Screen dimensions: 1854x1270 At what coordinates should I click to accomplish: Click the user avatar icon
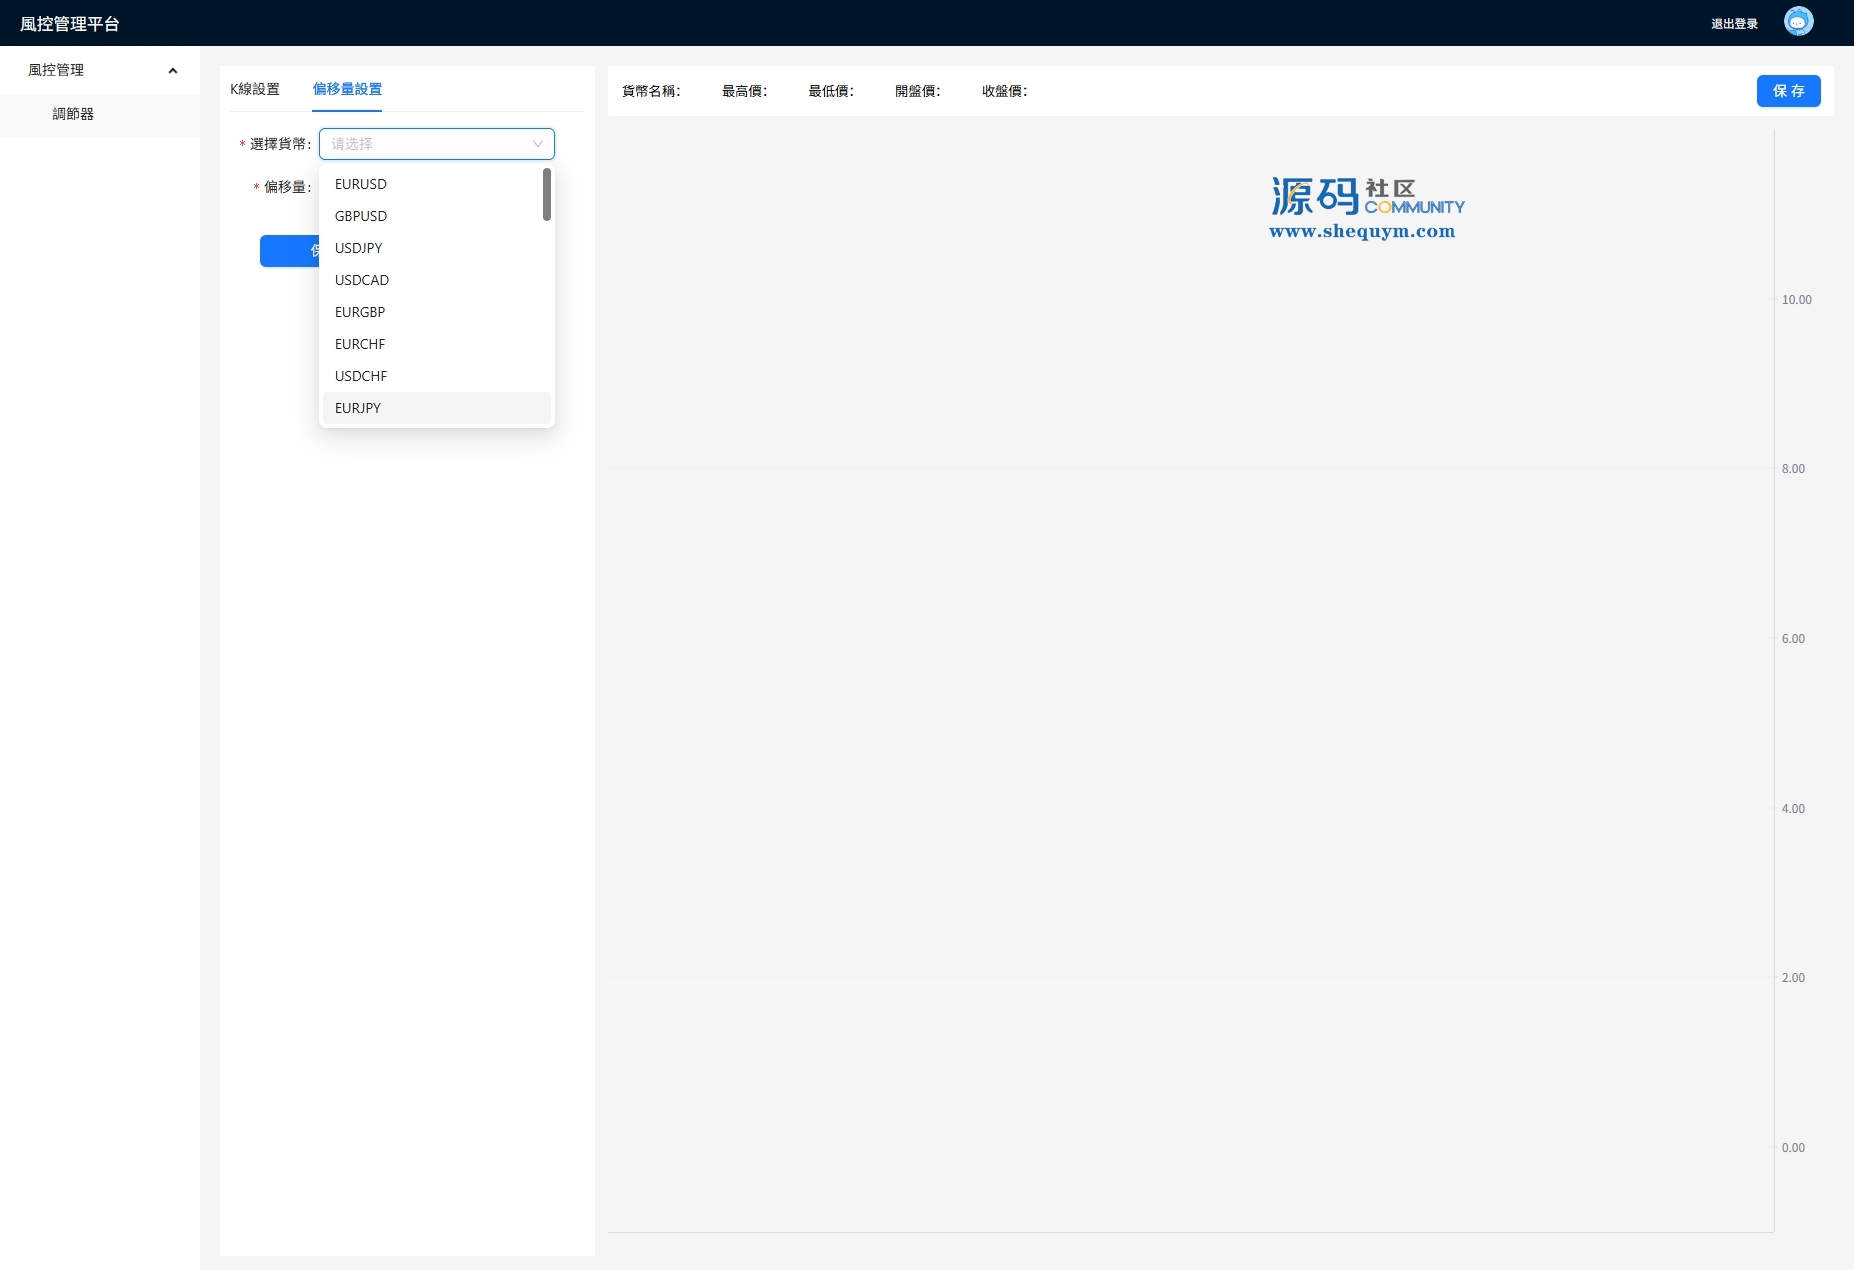pos(1798,22)
